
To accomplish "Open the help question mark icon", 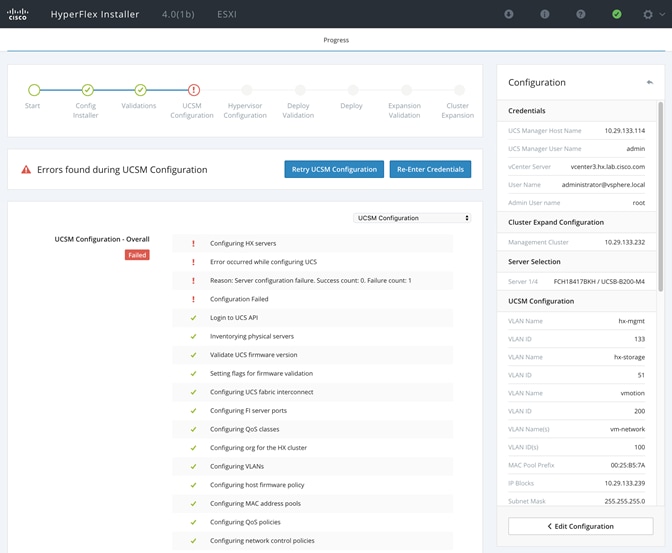I will click(581, 14).
